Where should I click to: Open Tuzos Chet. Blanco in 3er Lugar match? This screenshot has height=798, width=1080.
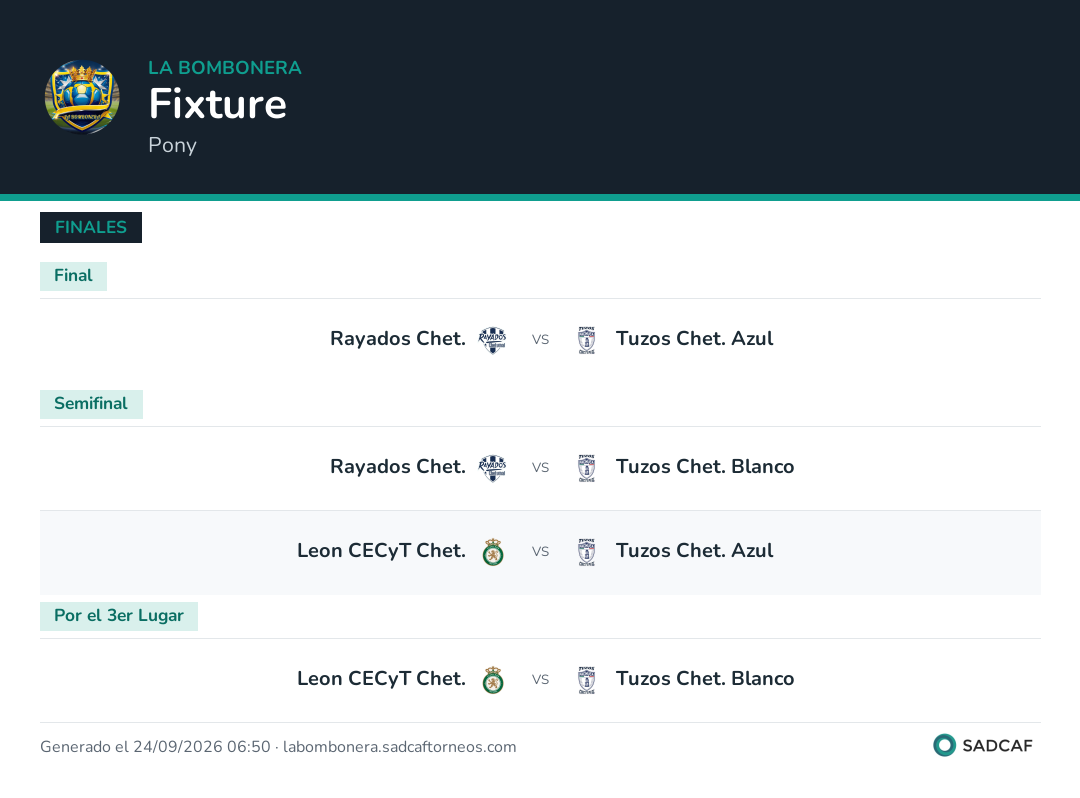click(x=705, y=679)
